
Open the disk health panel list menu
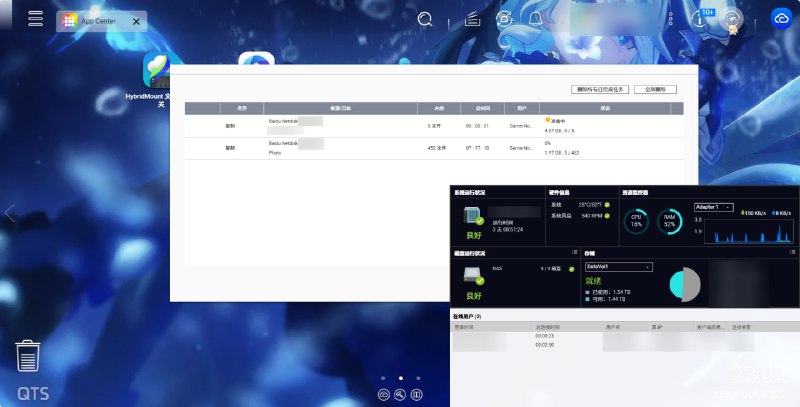573,253
